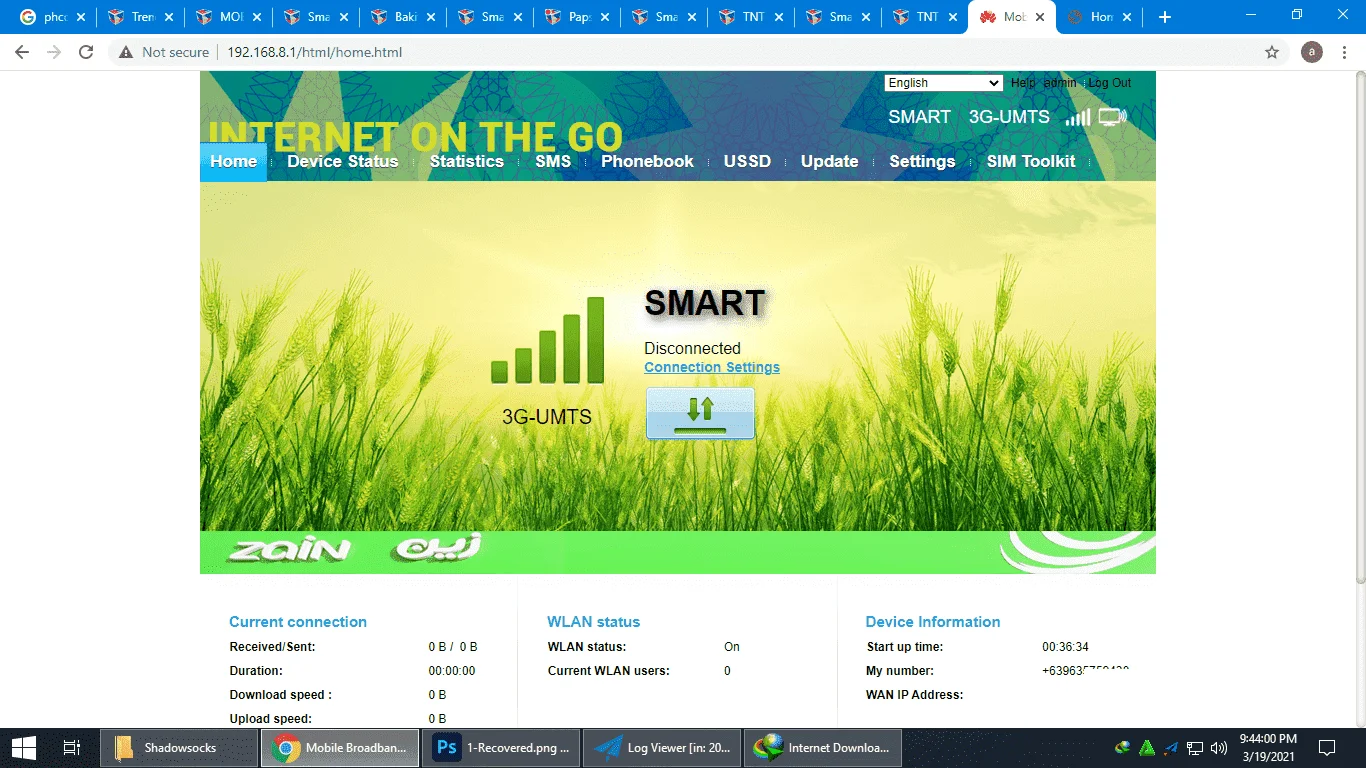Open the SIM Toolkit page
The height and width of the screenshot is (768, 1366).
1031,161
